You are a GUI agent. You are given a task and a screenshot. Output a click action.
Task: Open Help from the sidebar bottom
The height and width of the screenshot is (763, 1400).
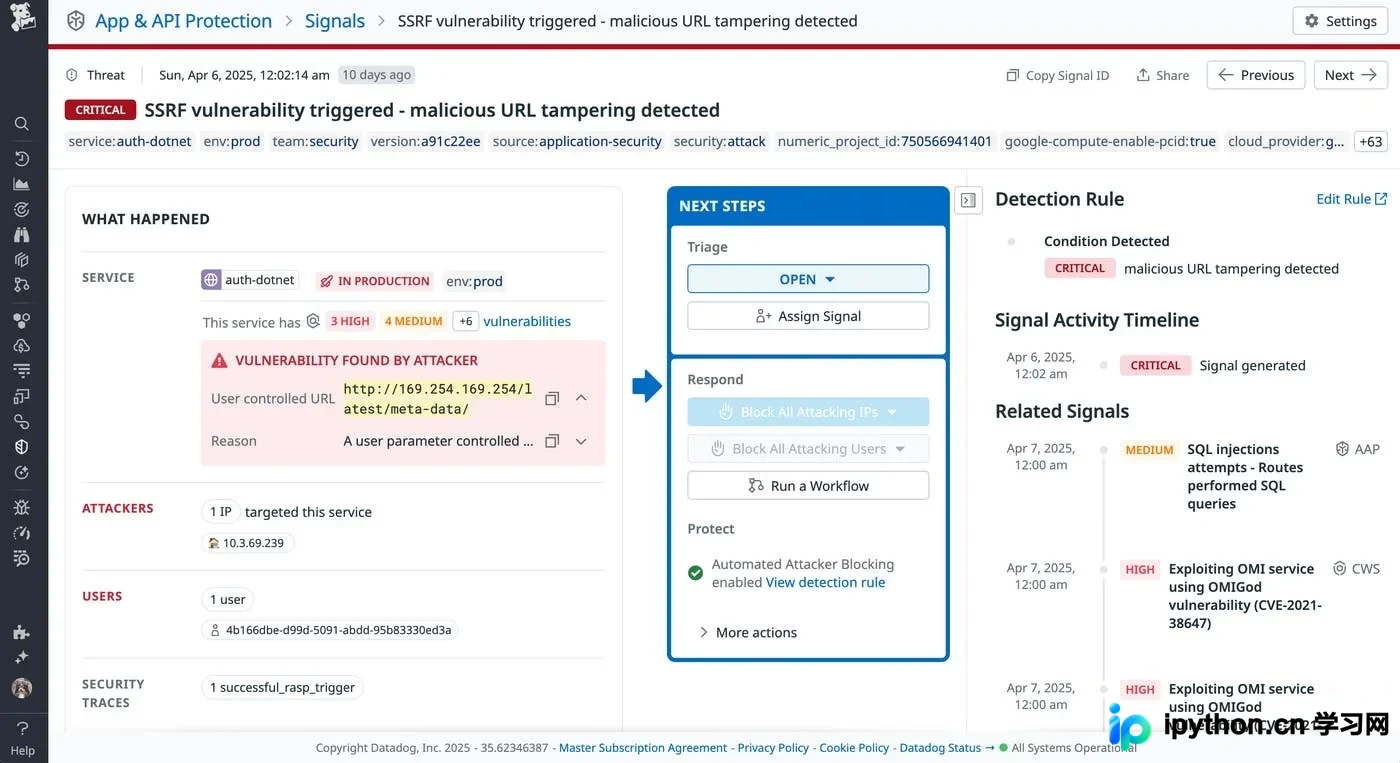[x=22, y=738]
